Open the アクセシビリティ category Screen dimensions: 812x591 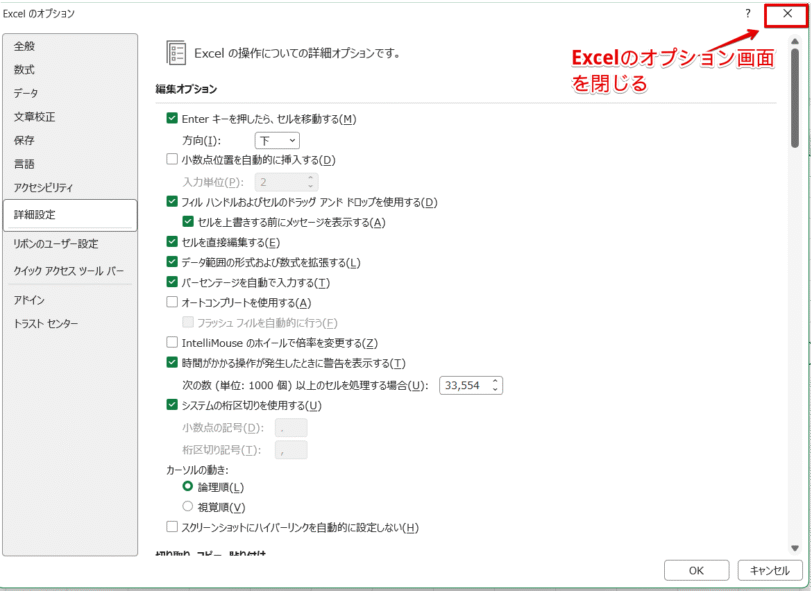[x=44, y=188]
